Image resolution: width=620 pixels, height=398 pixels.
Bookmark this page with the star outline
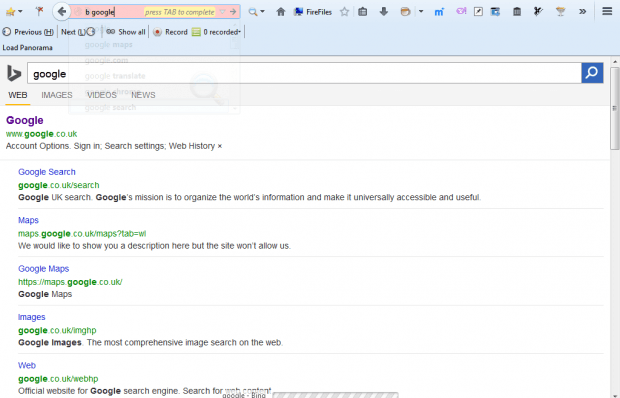344,12
